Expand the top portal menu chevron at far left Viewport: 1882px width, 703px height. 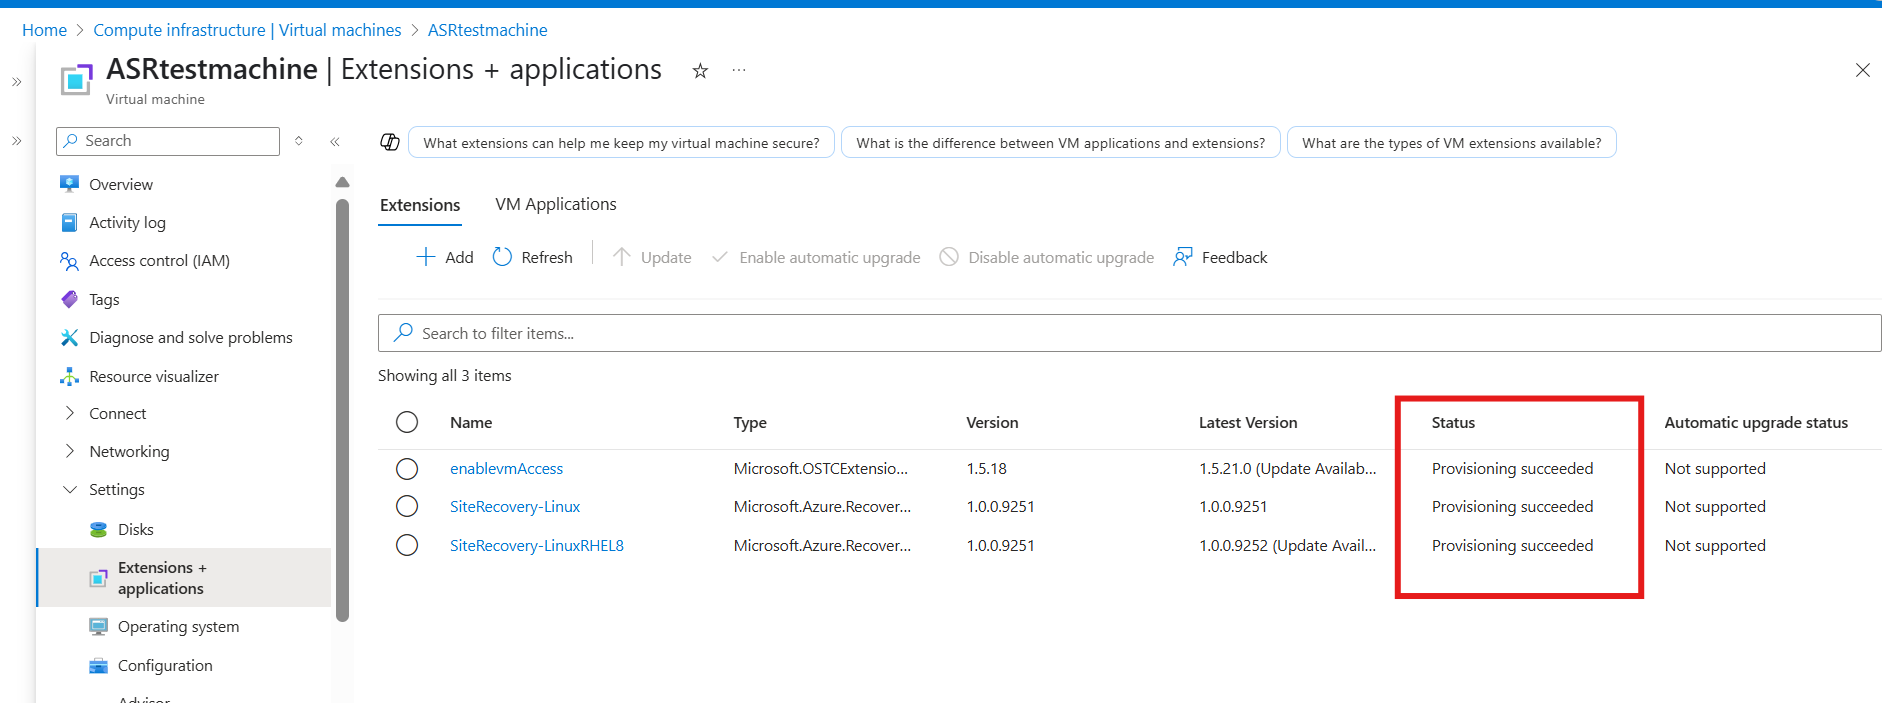(16, 82)
